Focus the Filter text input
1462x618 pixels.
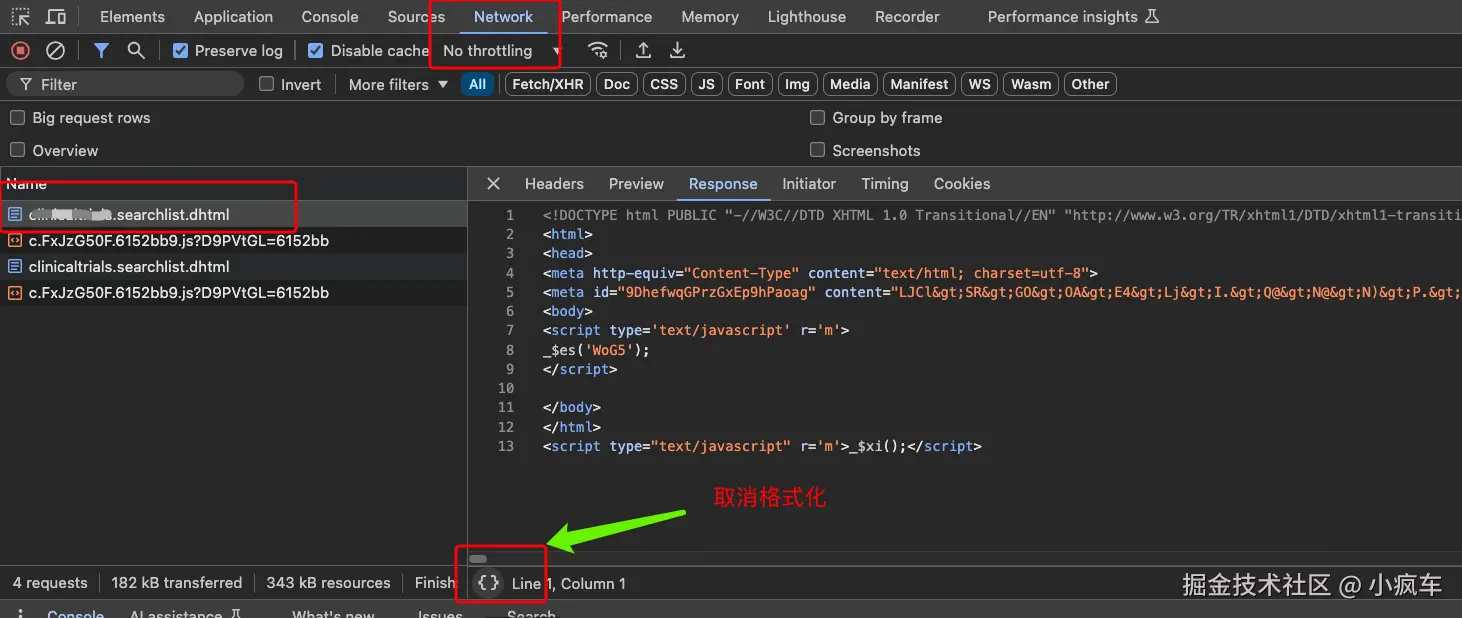[125, 84]
